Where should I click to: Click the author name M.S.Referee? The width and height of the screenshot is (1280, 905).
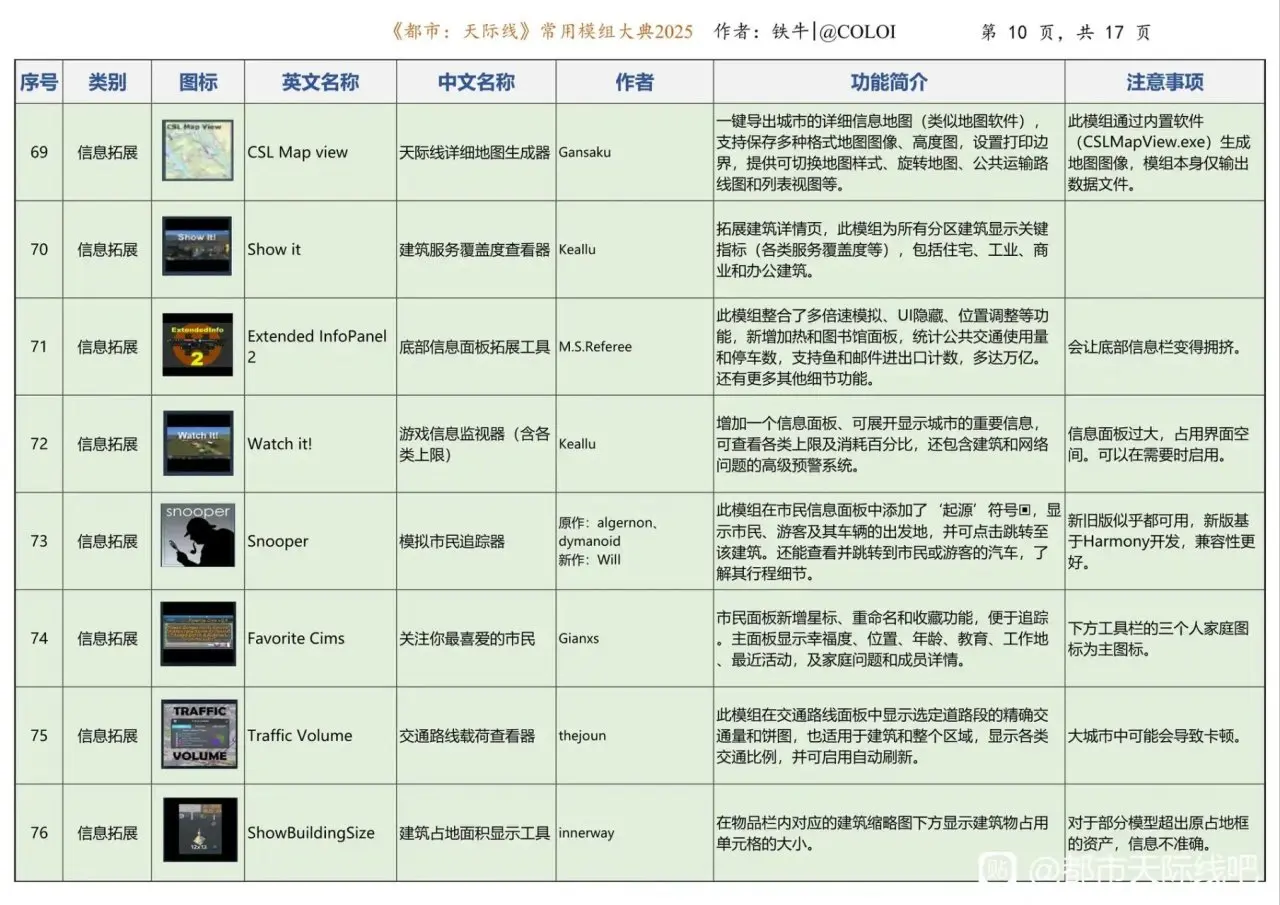click(595, 347)
